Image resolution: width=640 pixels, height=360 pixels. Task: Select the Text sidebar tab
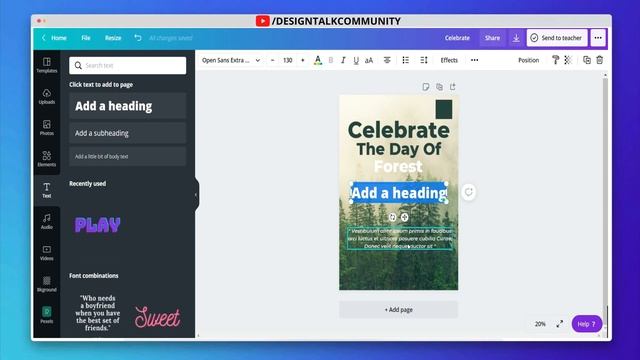(x=47, y=190)
